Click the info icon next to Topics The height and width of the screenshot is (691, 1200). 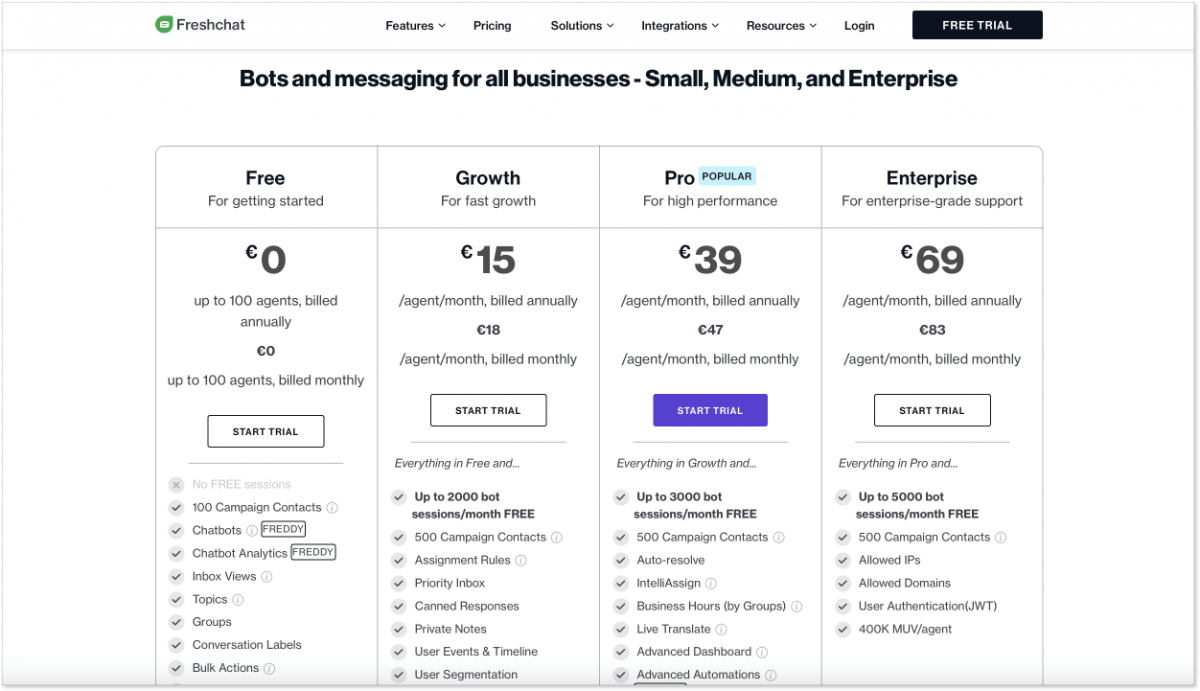coord(238,599)
